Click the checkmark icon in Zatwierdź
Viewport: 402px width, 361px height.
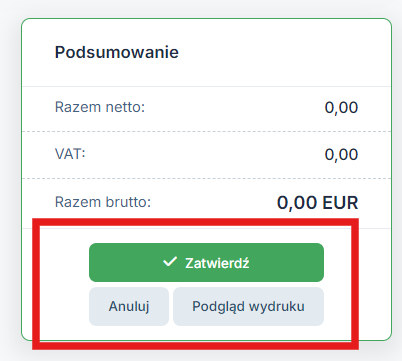tap(170, 262)
